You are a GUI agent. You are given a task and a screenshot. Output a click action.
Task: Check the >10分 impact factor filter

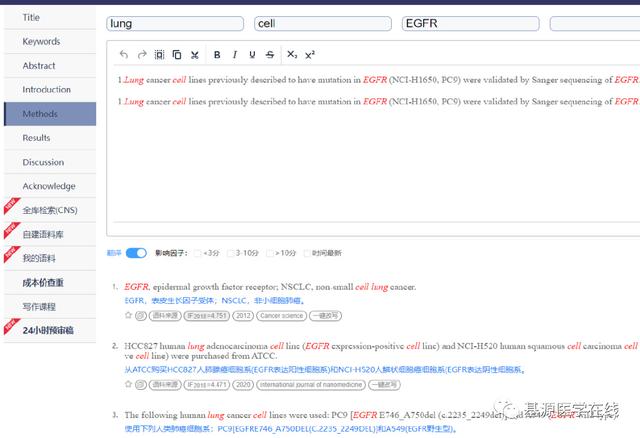click(271, 253)
